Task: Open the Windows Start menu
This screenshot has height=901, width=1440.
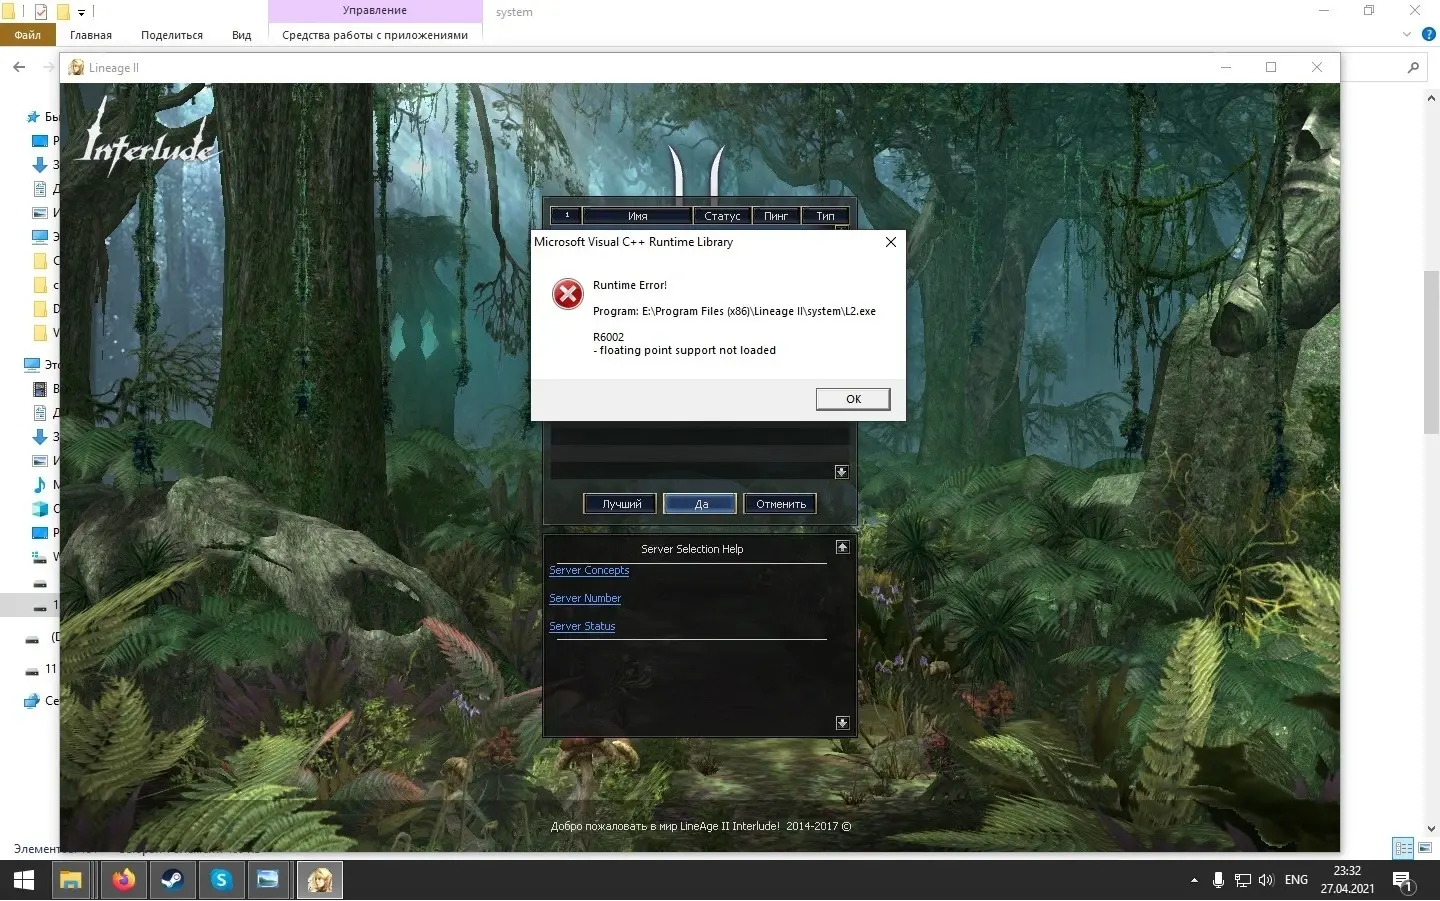Action: tap(24, 881)
